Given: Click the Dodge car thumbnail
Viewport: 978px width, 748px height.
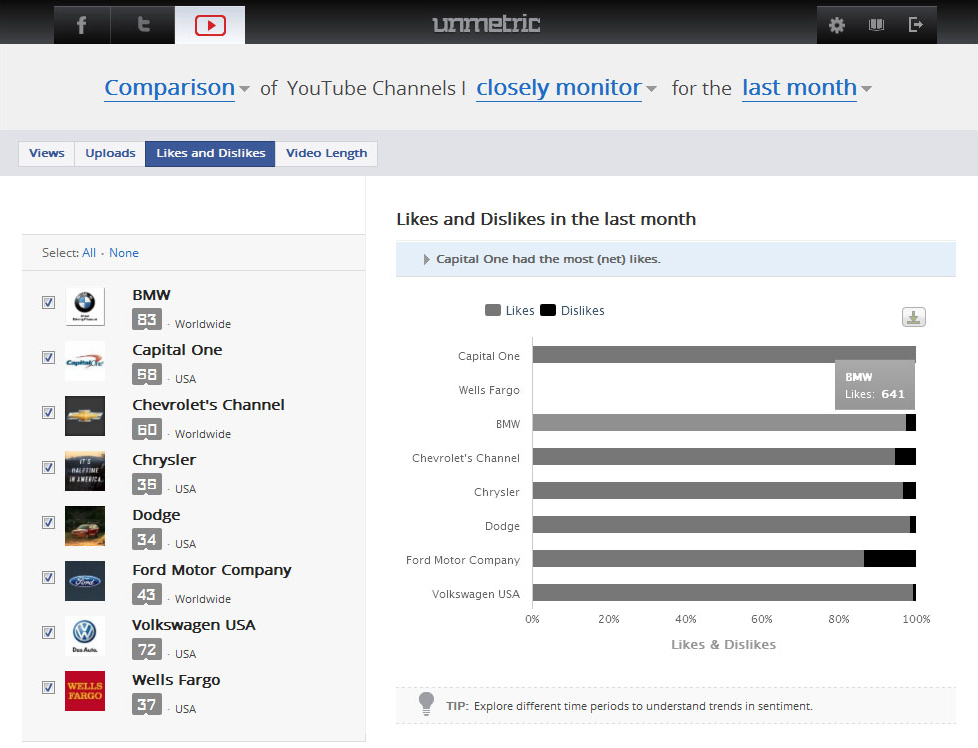Looking at the screenshot, I should pyautogui.click(x=85, y=526).
